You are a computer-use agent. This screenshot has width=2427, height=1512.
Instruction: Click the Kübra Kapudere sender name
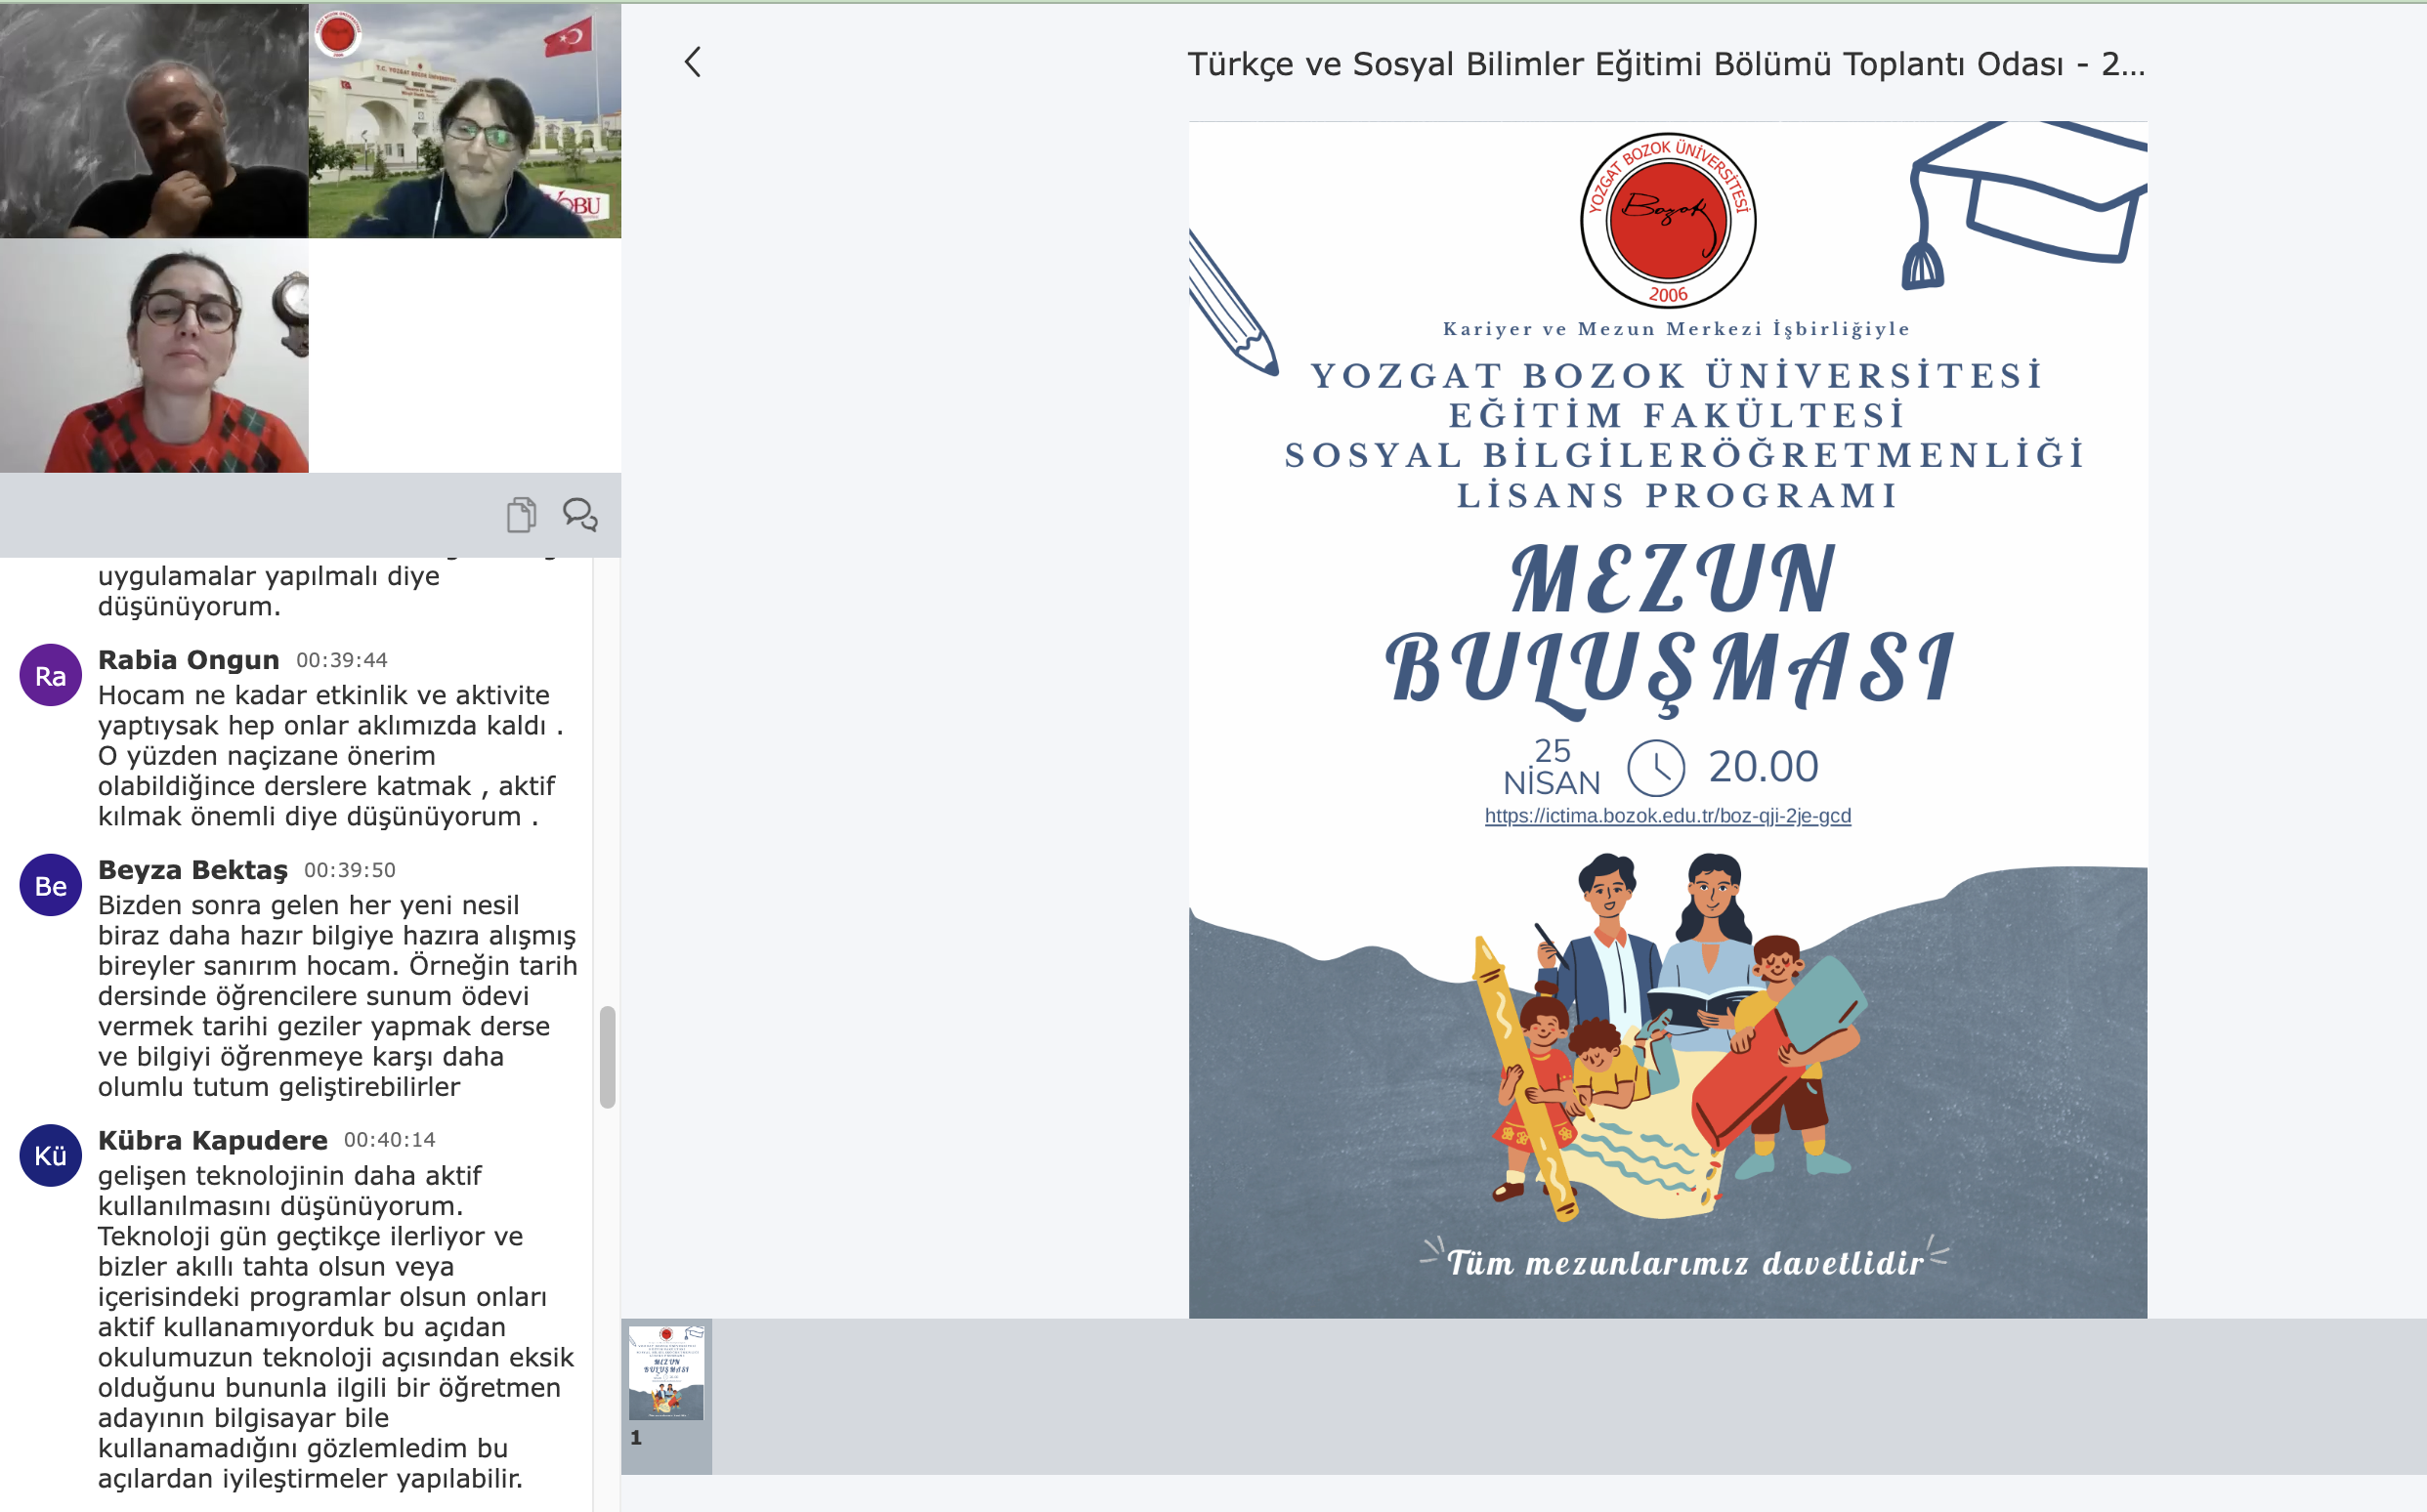click(212, 1140)
